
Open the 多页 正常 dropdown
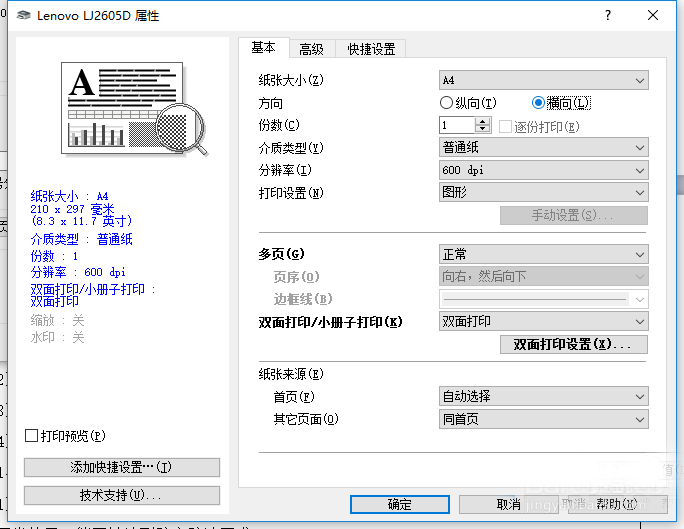click(544, 254)
